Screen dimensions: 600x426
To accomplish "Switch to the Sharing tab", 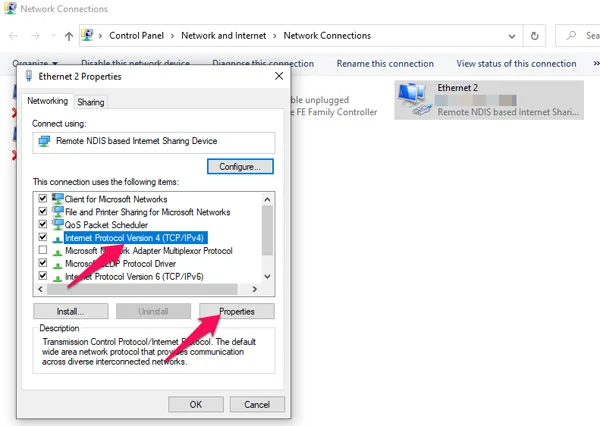I will click(x=91, y=102).
